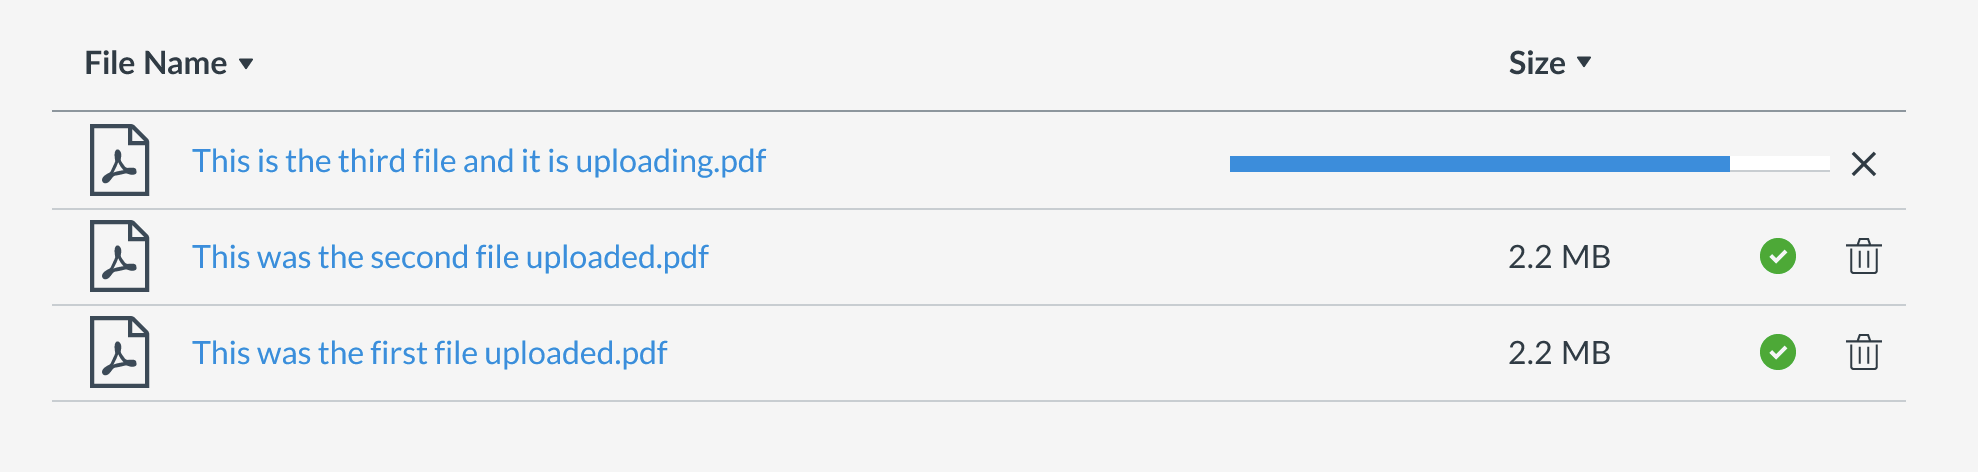This screenshot has height=472, width=1978.
Task: Open 'This was the second file uploaded.pdf'
Action: 450,257
